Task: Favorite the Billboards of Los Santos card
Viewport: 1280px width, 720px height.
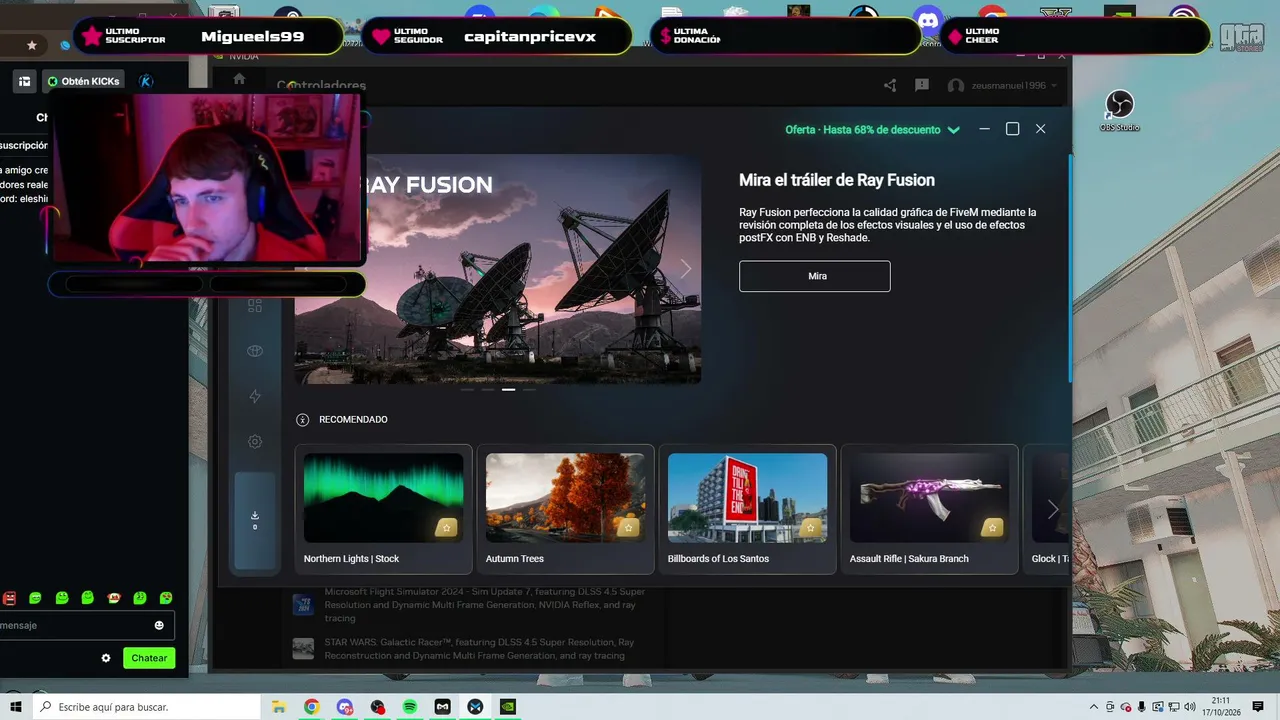Action: (x=810, y=527)
